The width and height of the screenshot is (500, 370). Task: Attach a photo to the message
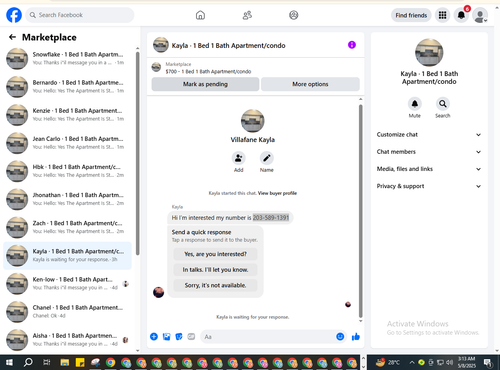tap(166, 337)
